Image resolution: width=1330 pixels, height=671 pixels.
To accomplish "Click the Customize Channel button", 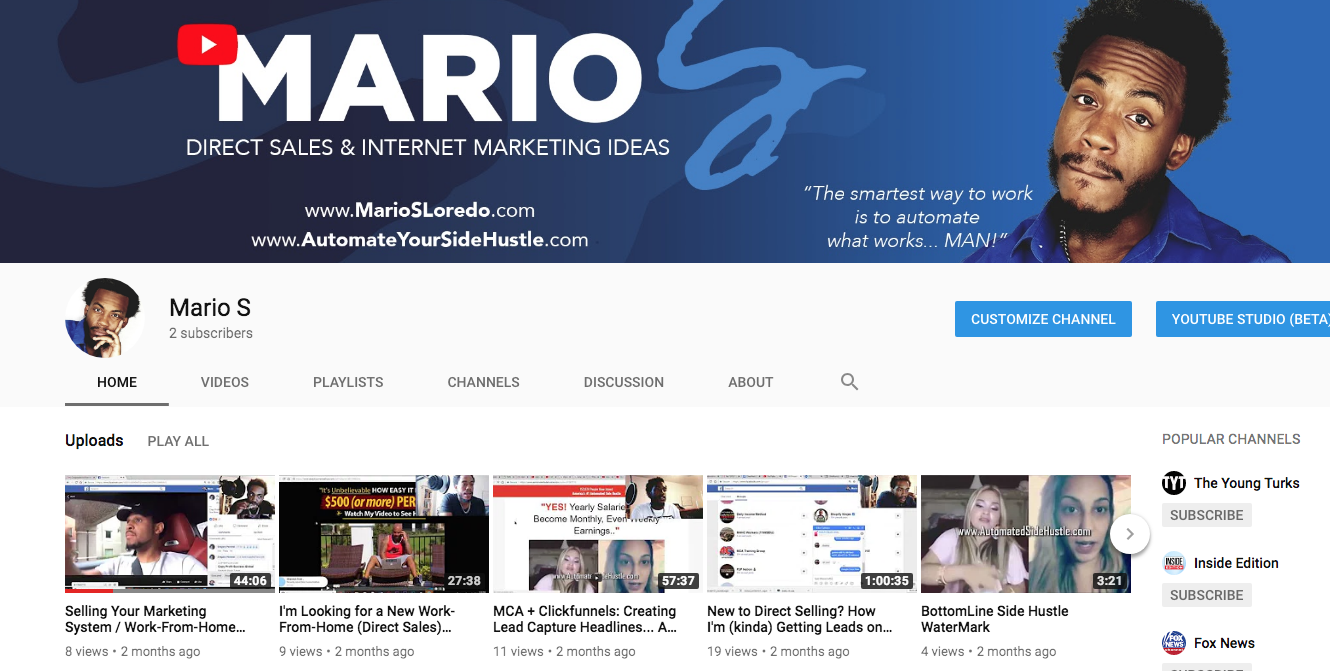I will tap(1043, 319).
